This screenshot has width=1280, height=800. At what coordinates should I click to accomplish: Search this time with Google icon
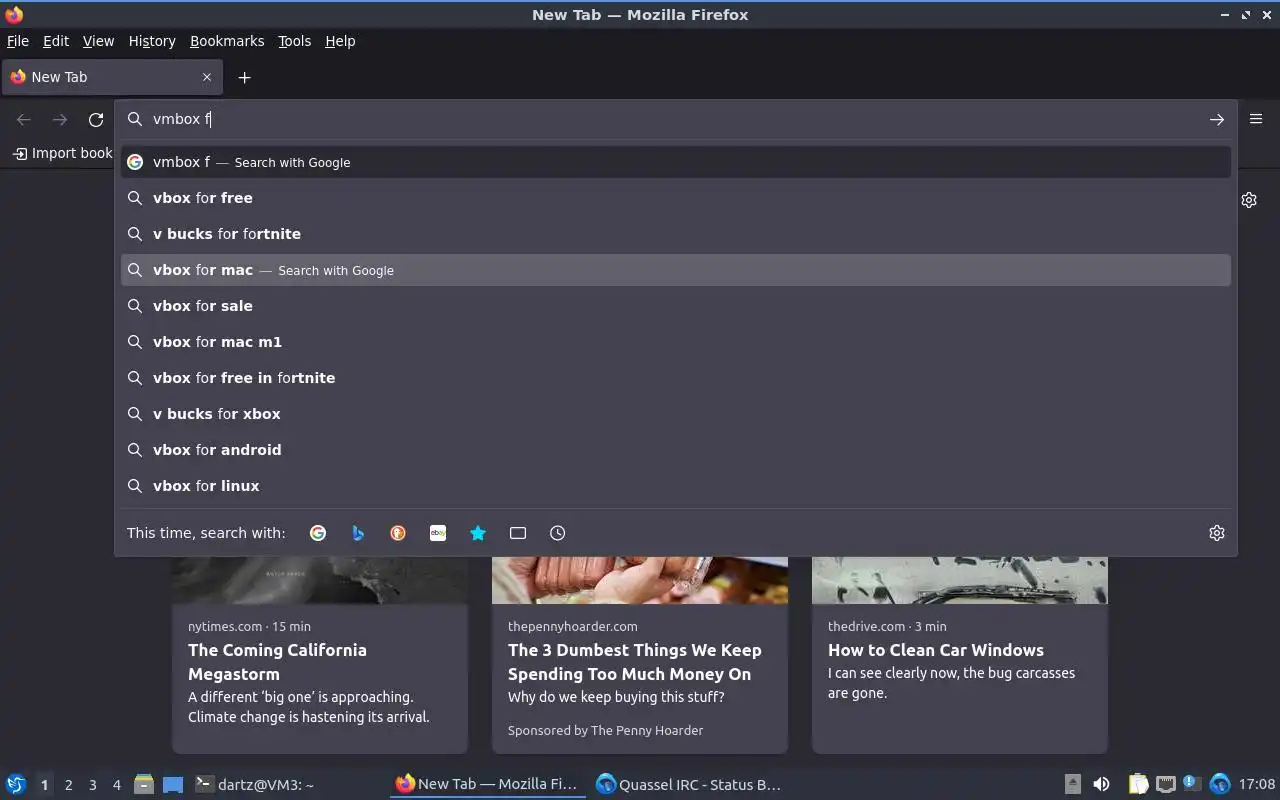(318, 533)
